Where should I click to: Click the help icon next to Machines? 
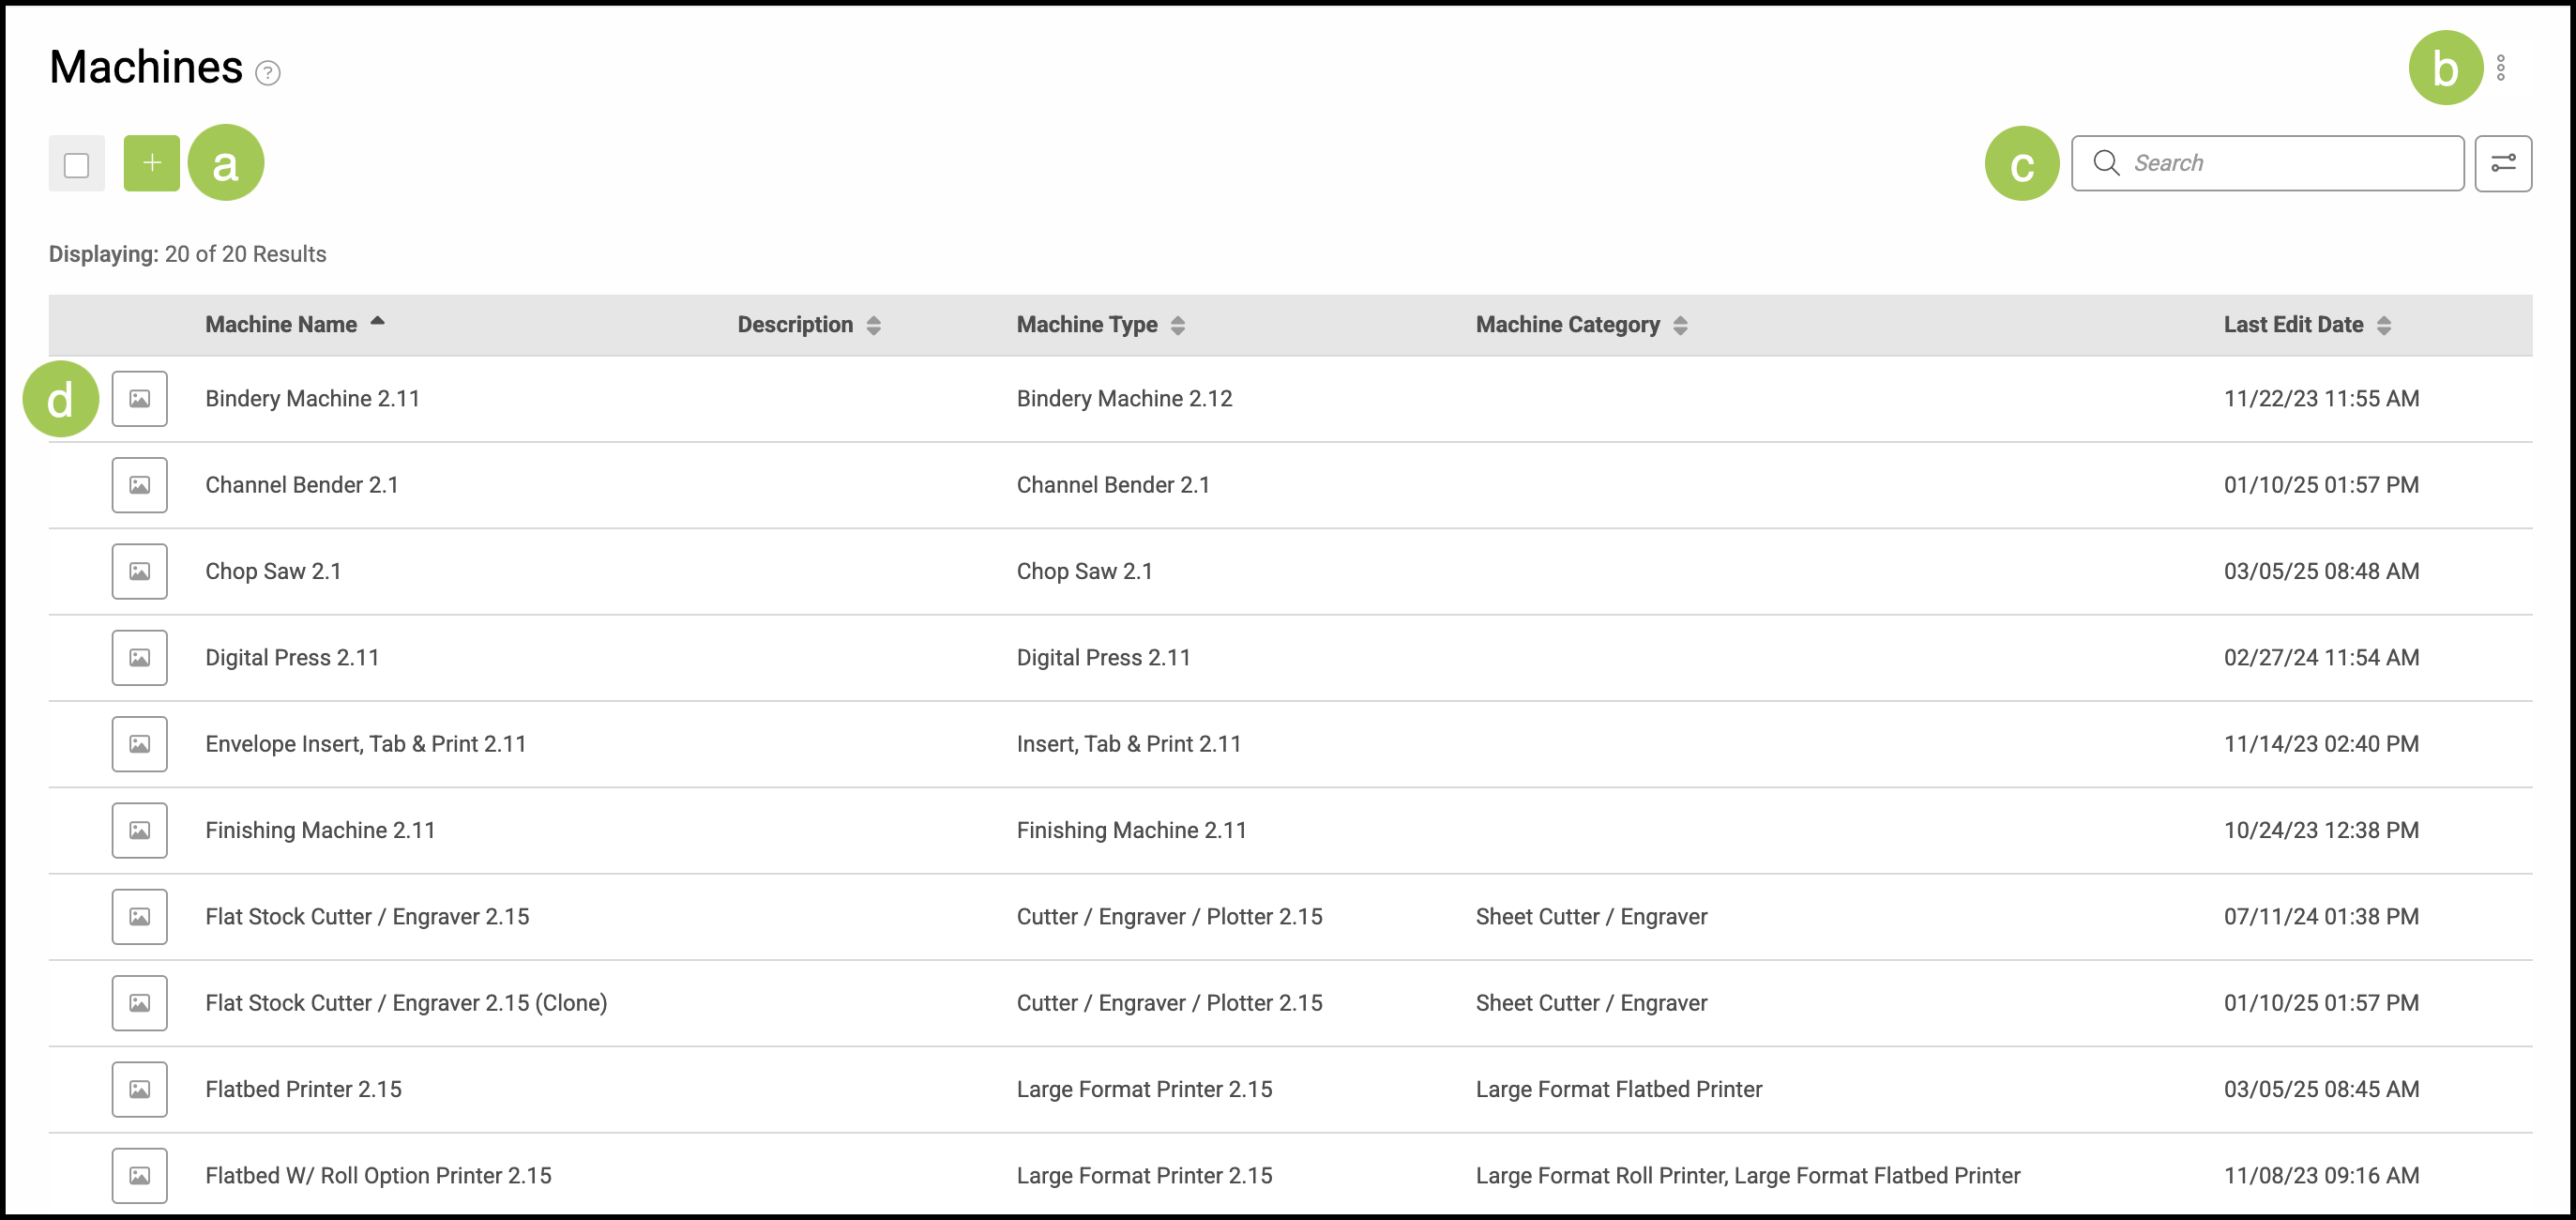267,73
